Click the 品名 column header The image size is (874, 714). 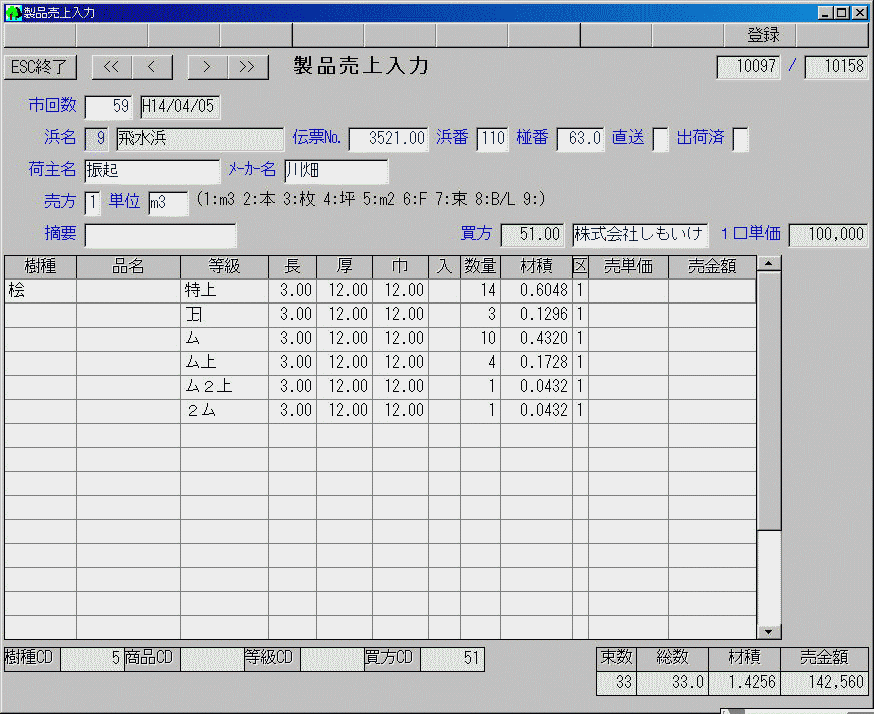tap(128, 267)
